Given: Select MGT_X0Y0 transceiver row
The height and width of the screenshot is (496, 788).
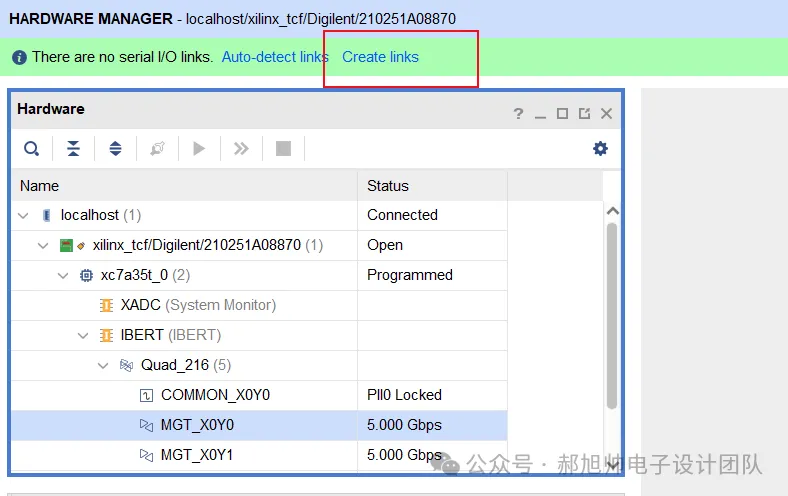Looking at the screenshot, I should pos(197,425).
